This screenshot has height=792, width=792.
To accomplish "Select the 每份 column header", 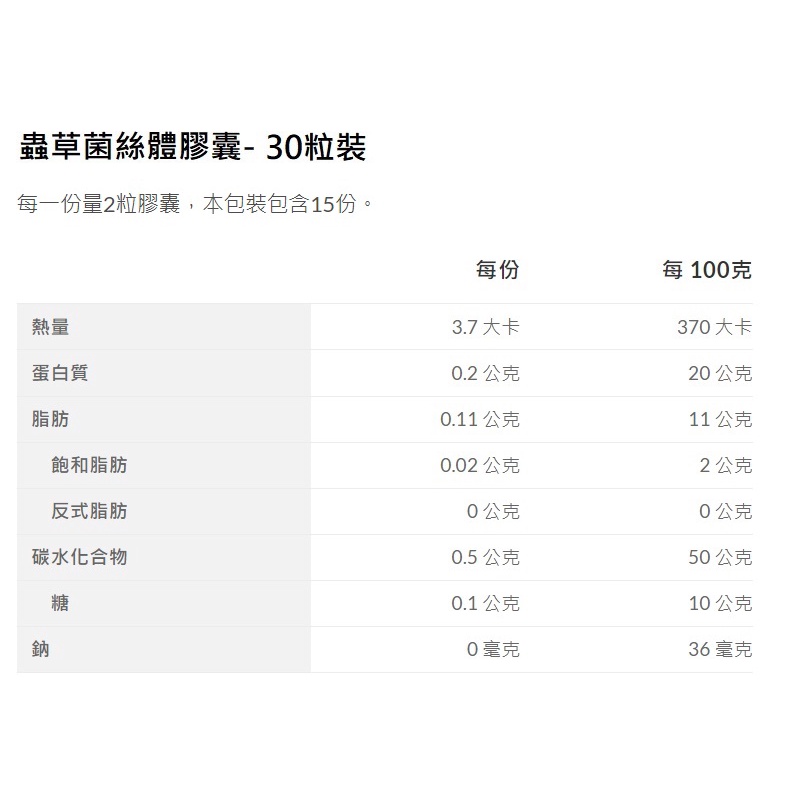I will tap(497, 270).
